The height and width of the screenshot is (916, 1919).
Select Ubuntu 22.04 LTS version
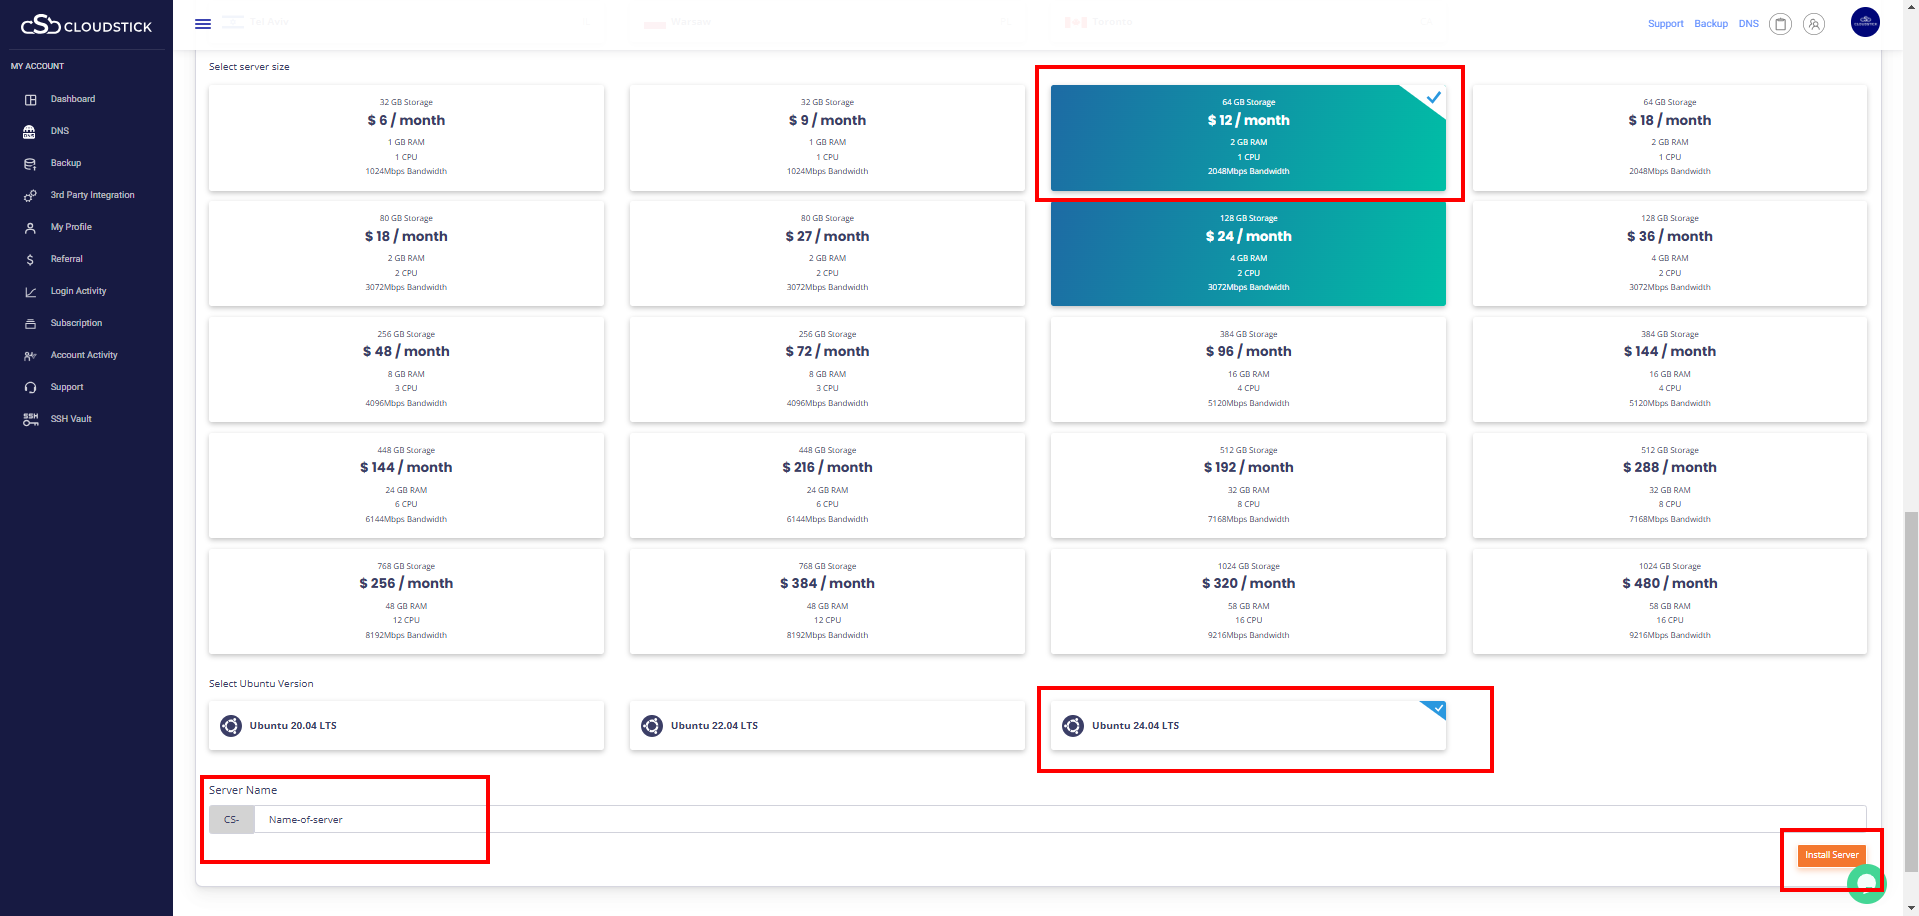click(x=827, y=726)
